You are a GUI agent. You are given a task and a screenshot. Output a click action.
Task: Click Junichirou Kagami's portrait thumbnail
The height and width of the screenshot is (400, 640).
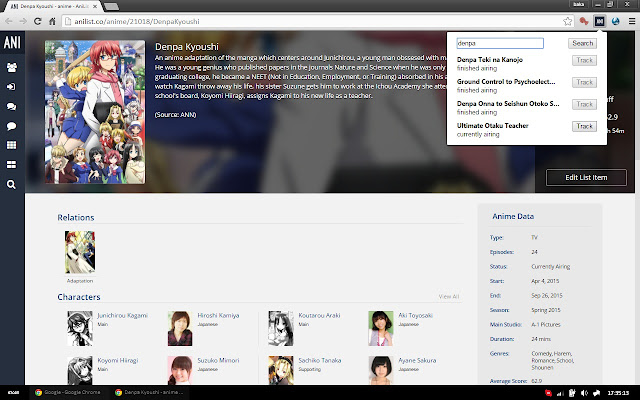80,329
